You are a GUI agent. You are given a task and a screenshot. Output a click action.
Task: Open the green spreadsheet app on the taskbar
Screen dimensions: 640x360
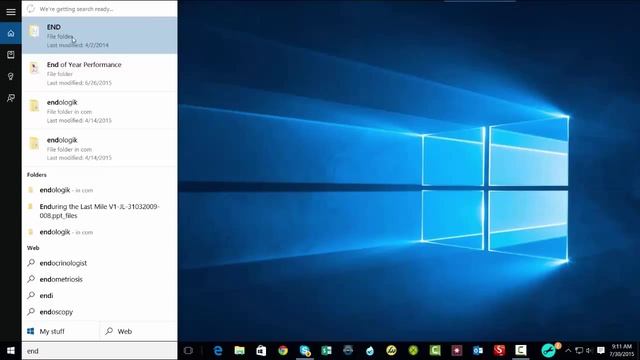[x=327, y=351]
